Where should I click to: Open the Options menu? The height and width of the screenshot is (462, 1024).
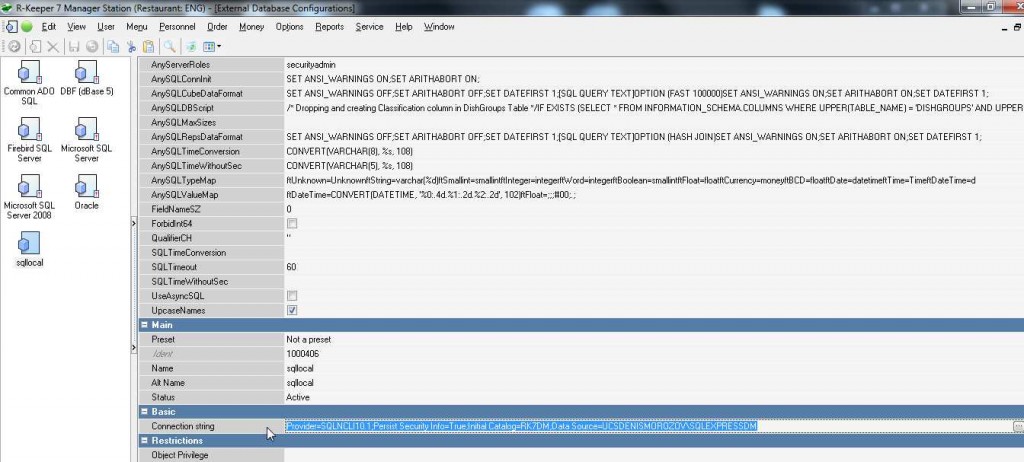pyautogui.click(x=289, y=27)
